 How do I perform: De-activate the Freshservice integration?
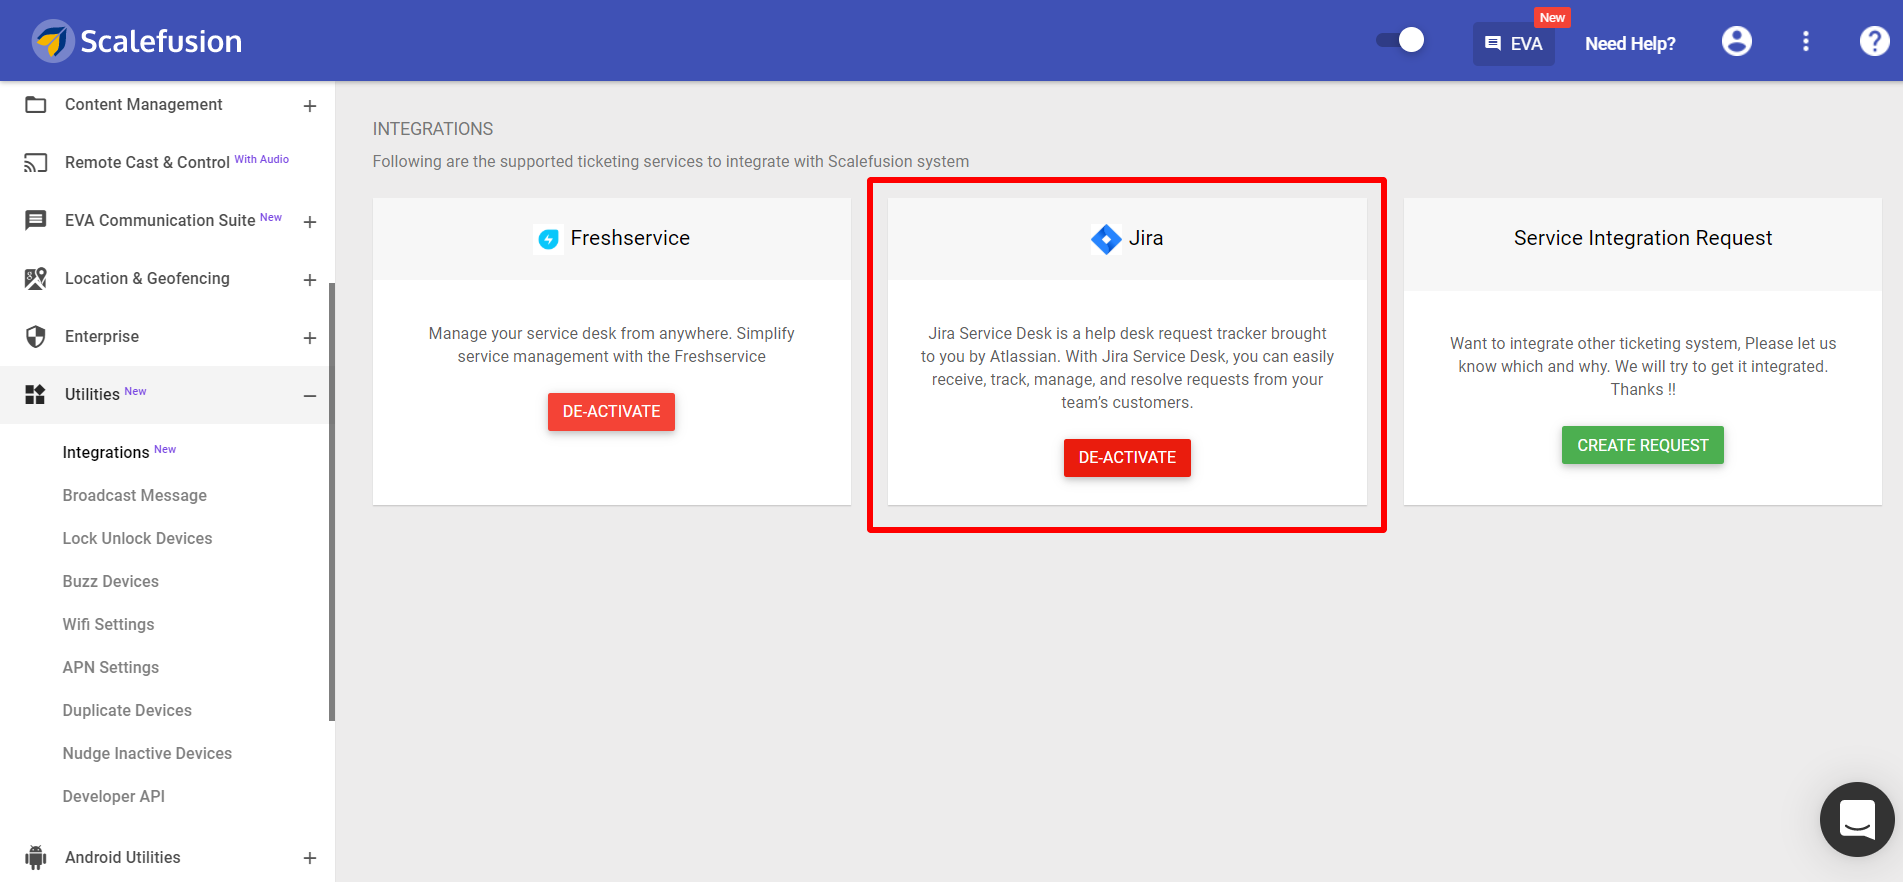tap(611, 412)
